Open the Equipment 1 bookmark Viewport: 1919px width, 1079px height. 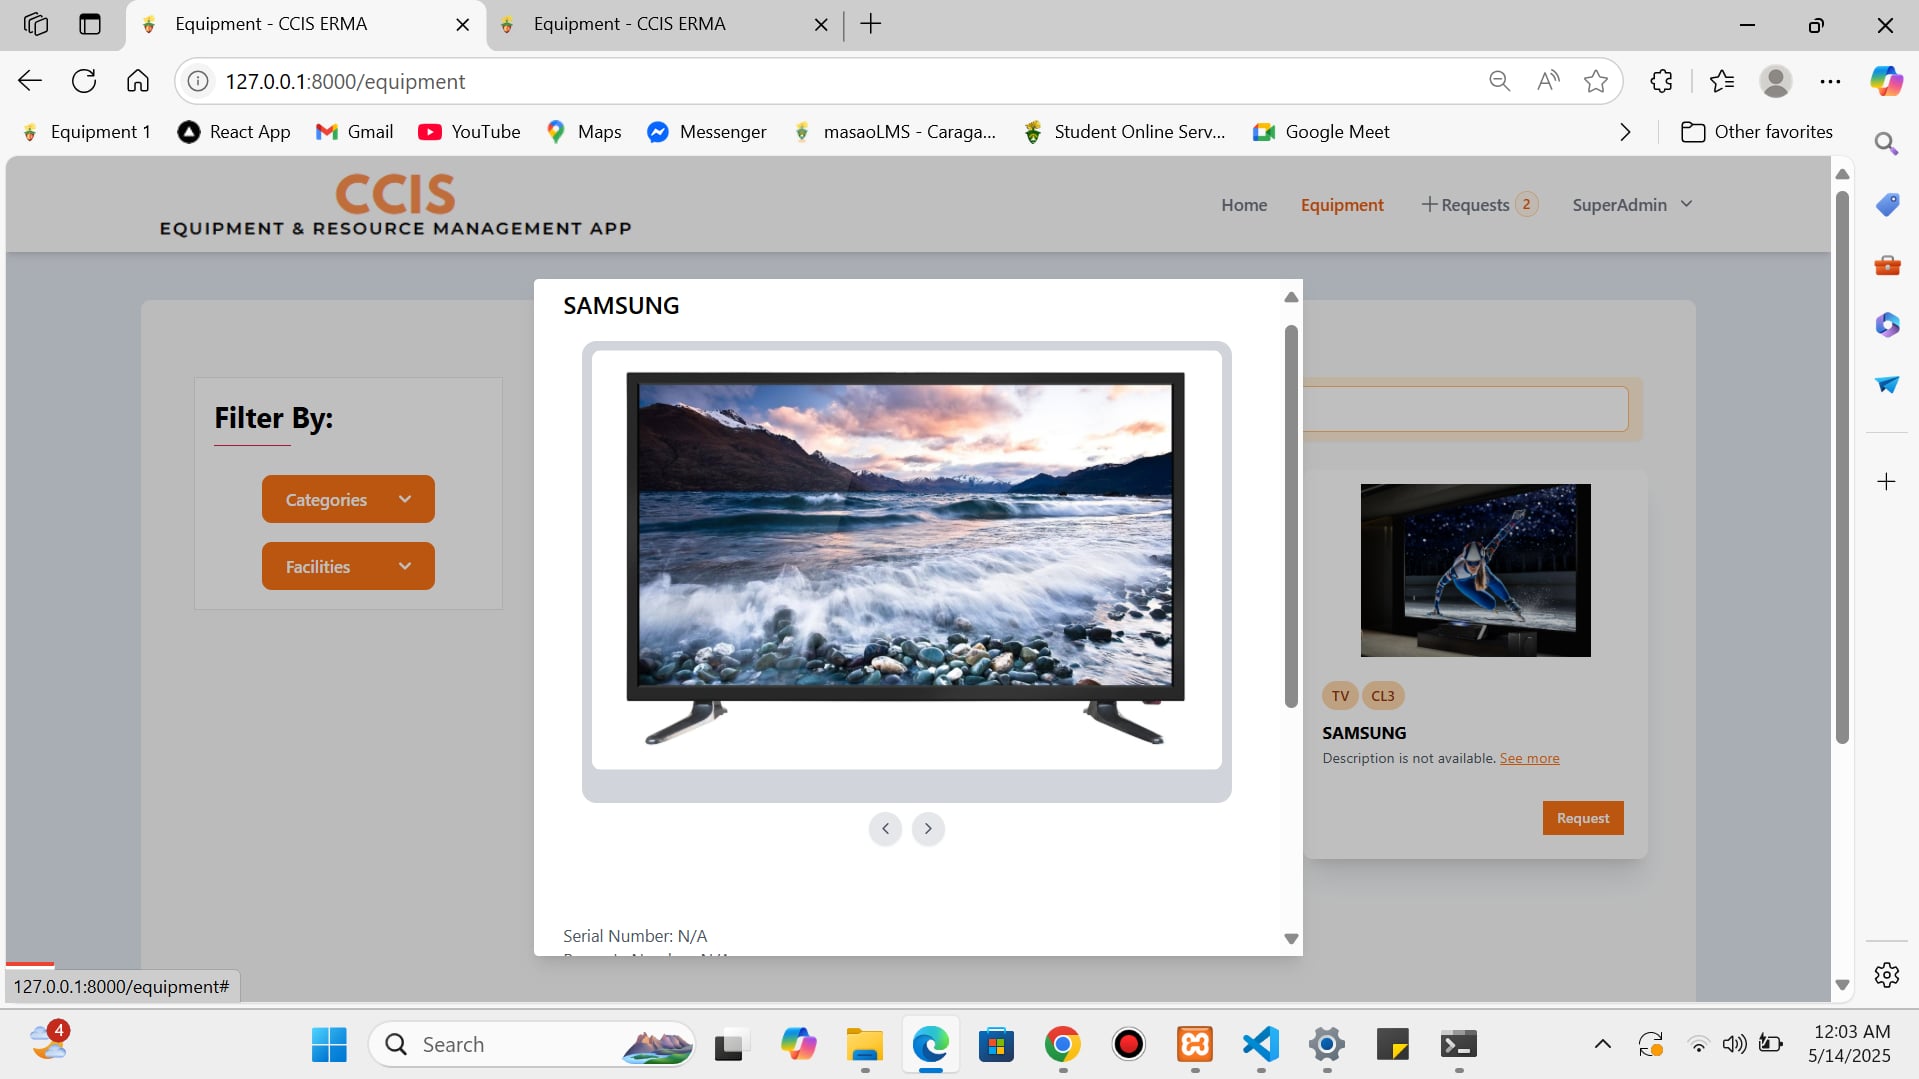point(86,132)
